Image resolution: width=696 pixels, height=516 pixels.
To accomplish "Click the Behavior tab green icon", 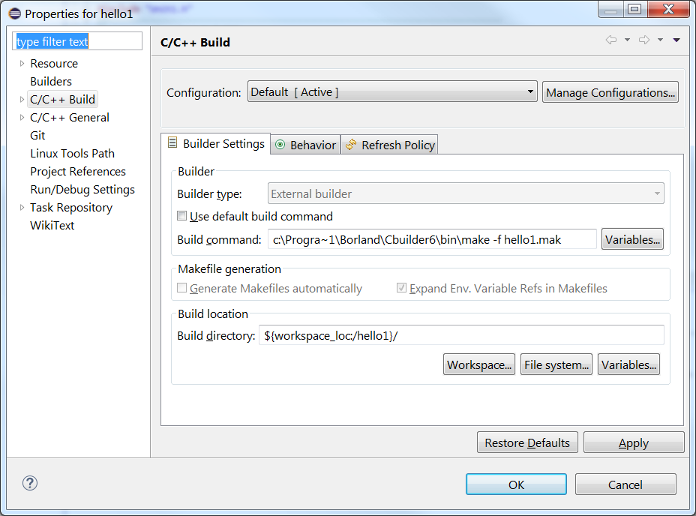I will coord(280,144).
